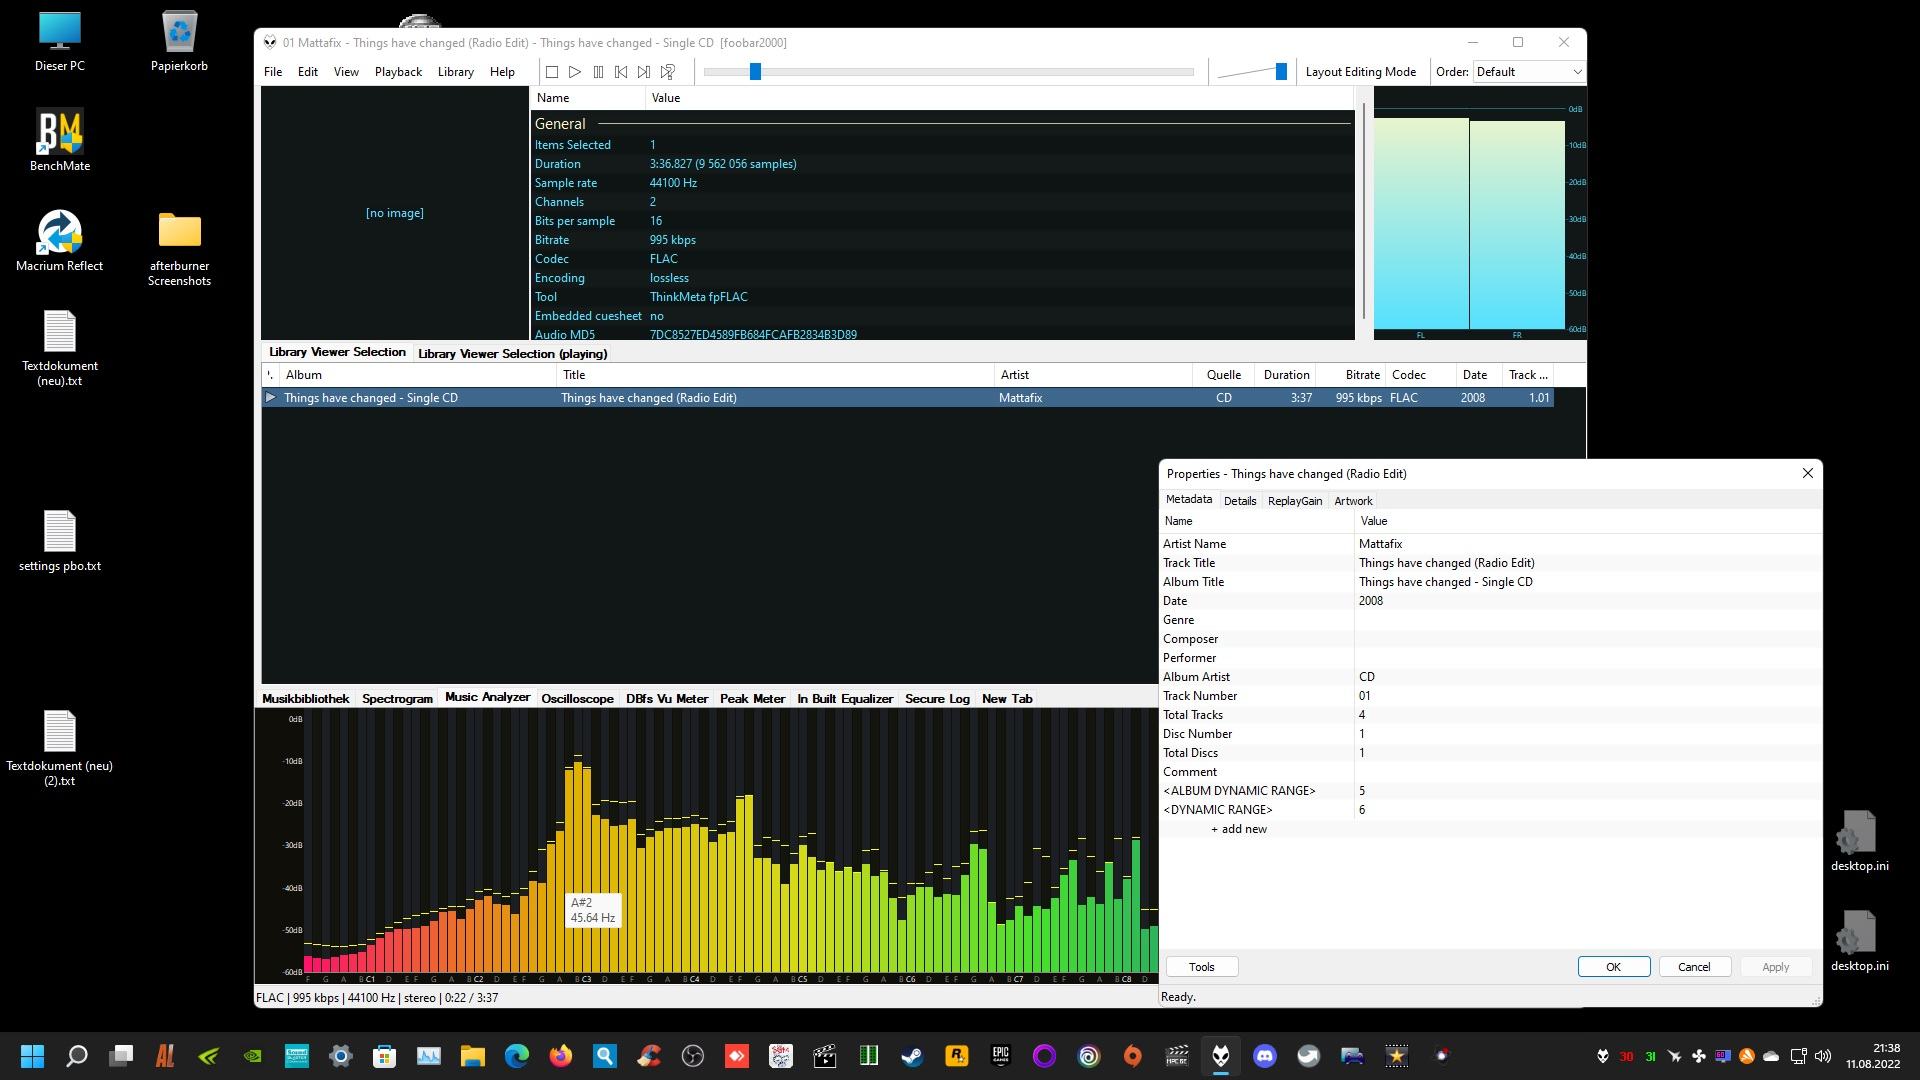Click the Play button in toolbar

point(575,72)
